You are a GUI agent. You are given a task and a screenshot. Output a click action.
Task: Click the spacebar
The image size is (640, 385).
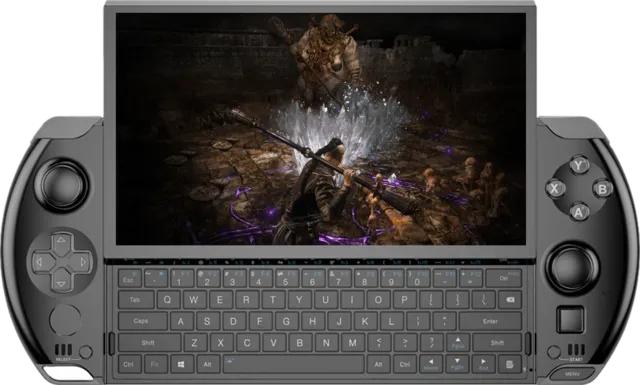(293, 364)
